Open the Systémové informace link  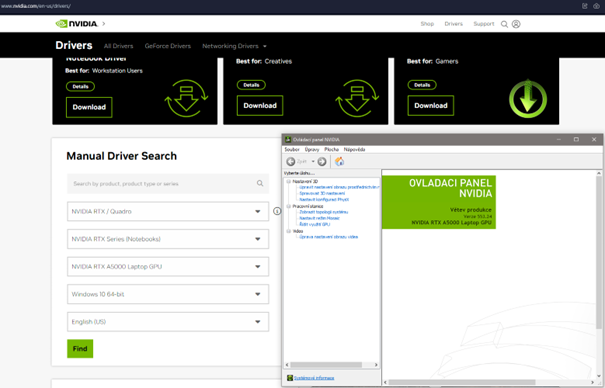click(x=314, y=378)
